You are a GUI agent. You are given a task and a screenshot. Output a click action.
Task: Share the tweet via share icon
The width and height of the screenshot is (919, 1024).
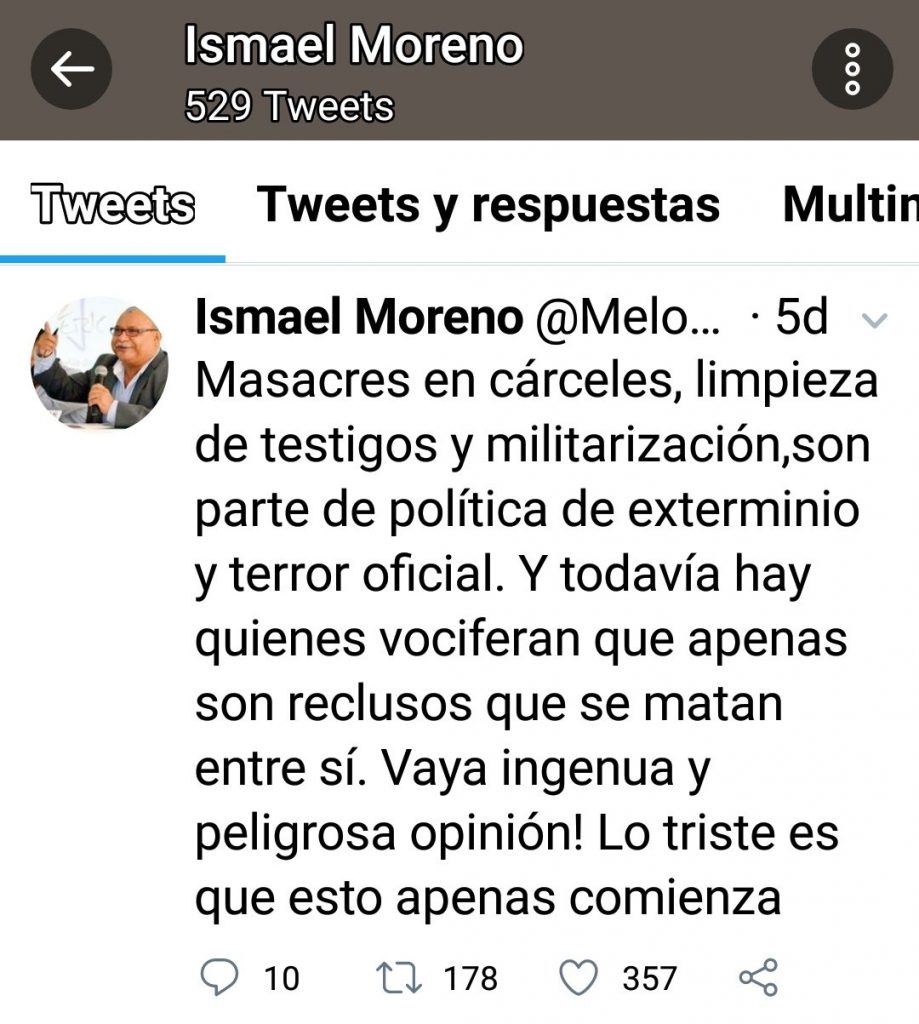[x=758, y=977]
